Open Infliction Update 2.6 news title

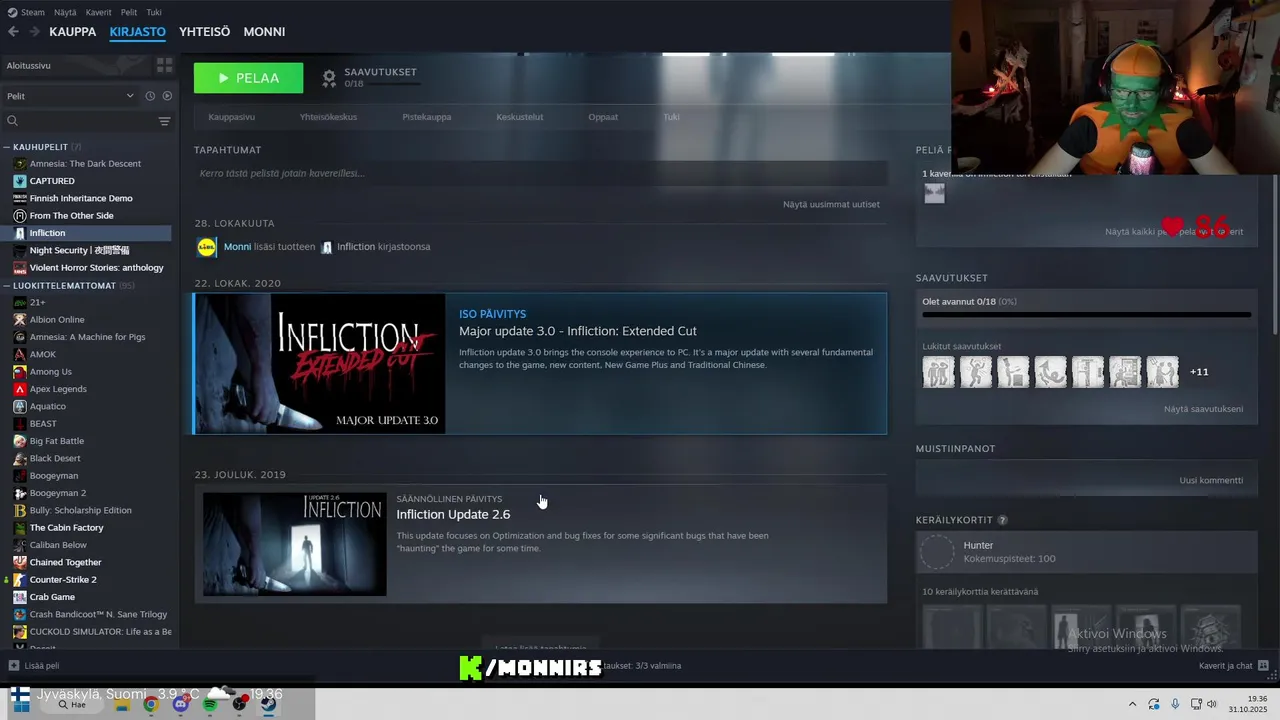[x=453, y=514]
